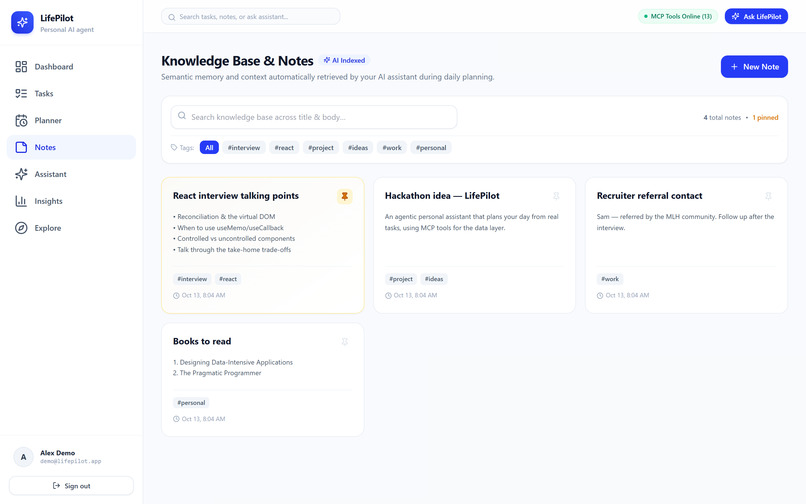Click clock icon on Books to read note
Viewport: 806px width, 504px height.
[176, 419]
